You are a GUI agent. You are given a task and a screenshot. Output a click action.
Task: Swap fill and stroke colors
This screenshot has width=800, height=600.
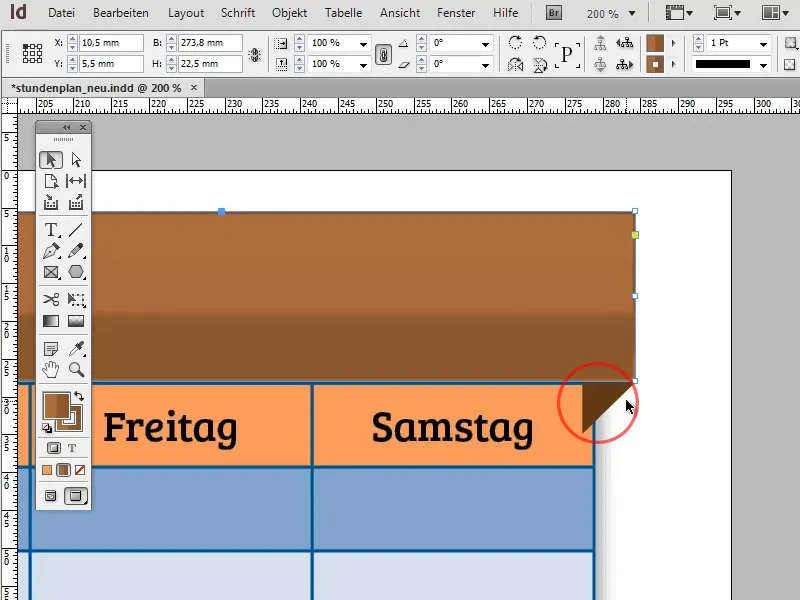[x=79, y=396]
